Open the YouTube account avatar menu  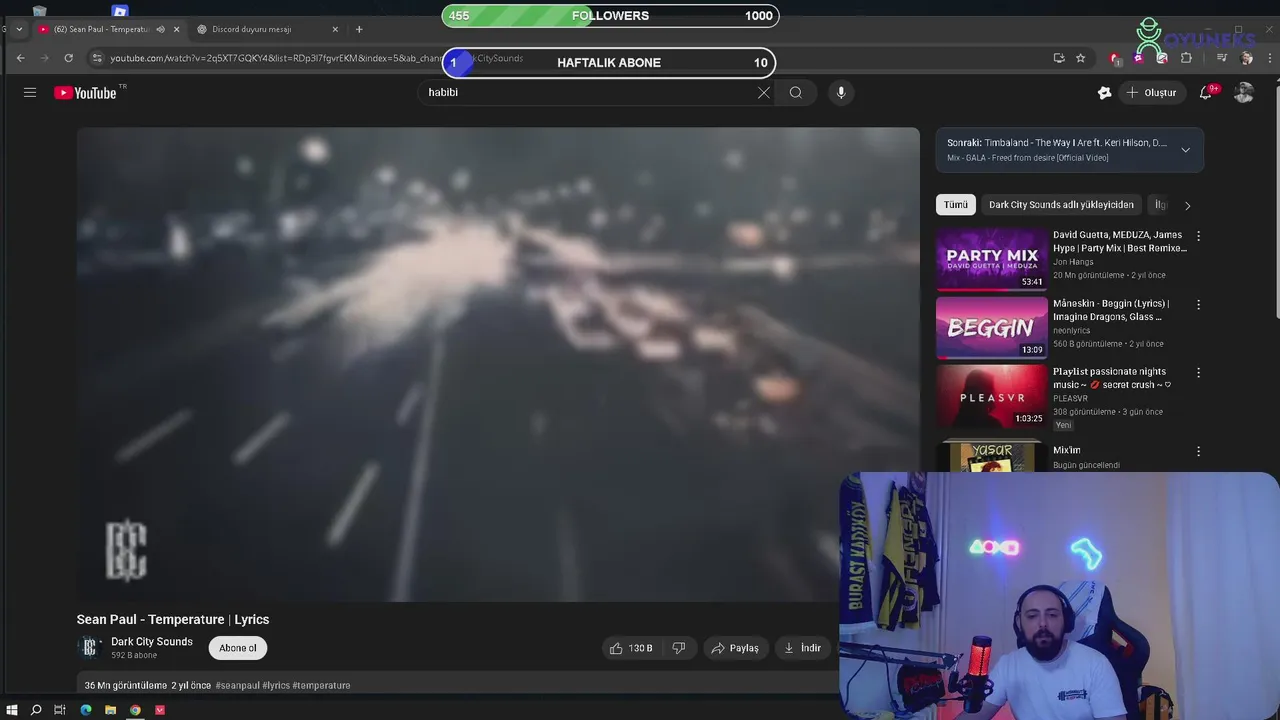[1244, 92]
